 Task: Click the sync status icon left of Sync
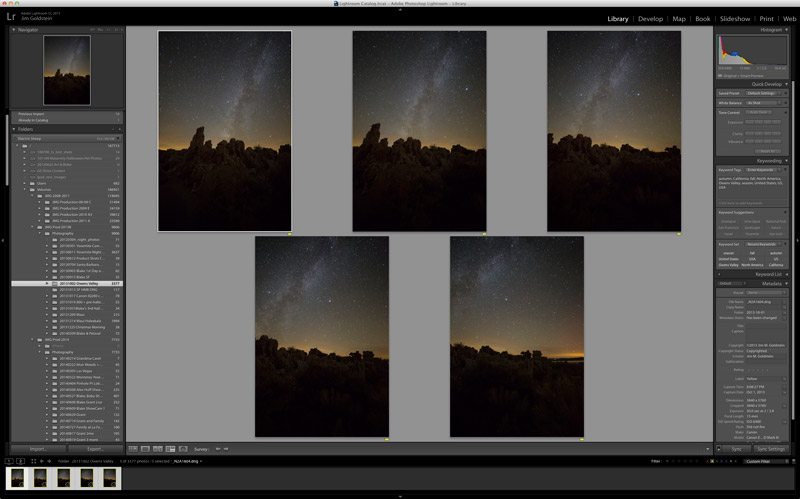tap(719, 449)
